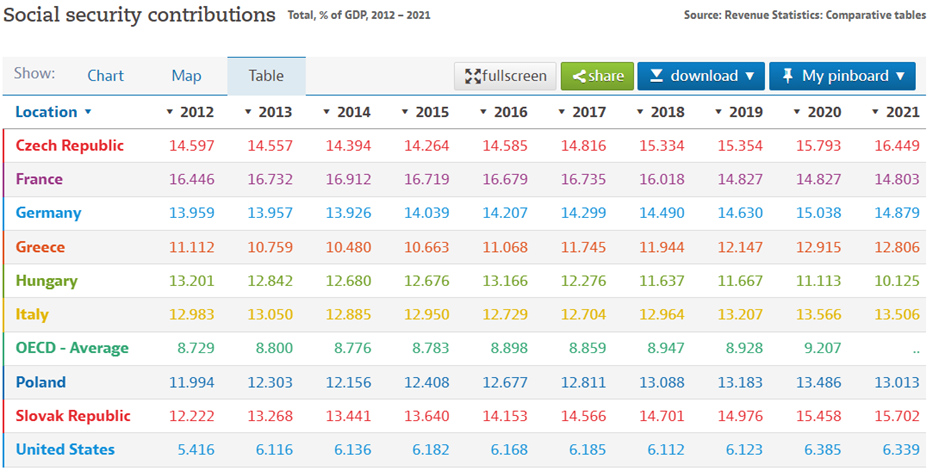This screenshot has height=471, width=945.
Task: Open the Location sort dropdown
Action: point(88,112)
